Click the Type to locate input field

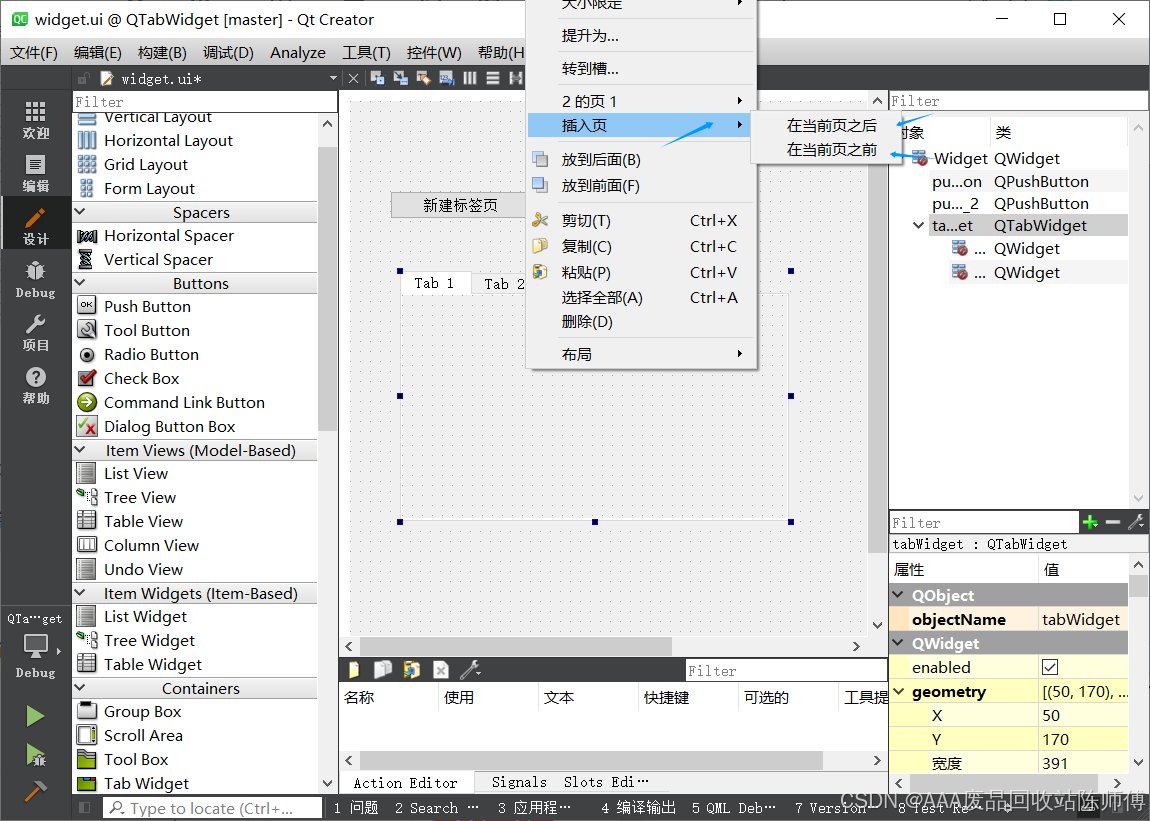coord(212,807)
